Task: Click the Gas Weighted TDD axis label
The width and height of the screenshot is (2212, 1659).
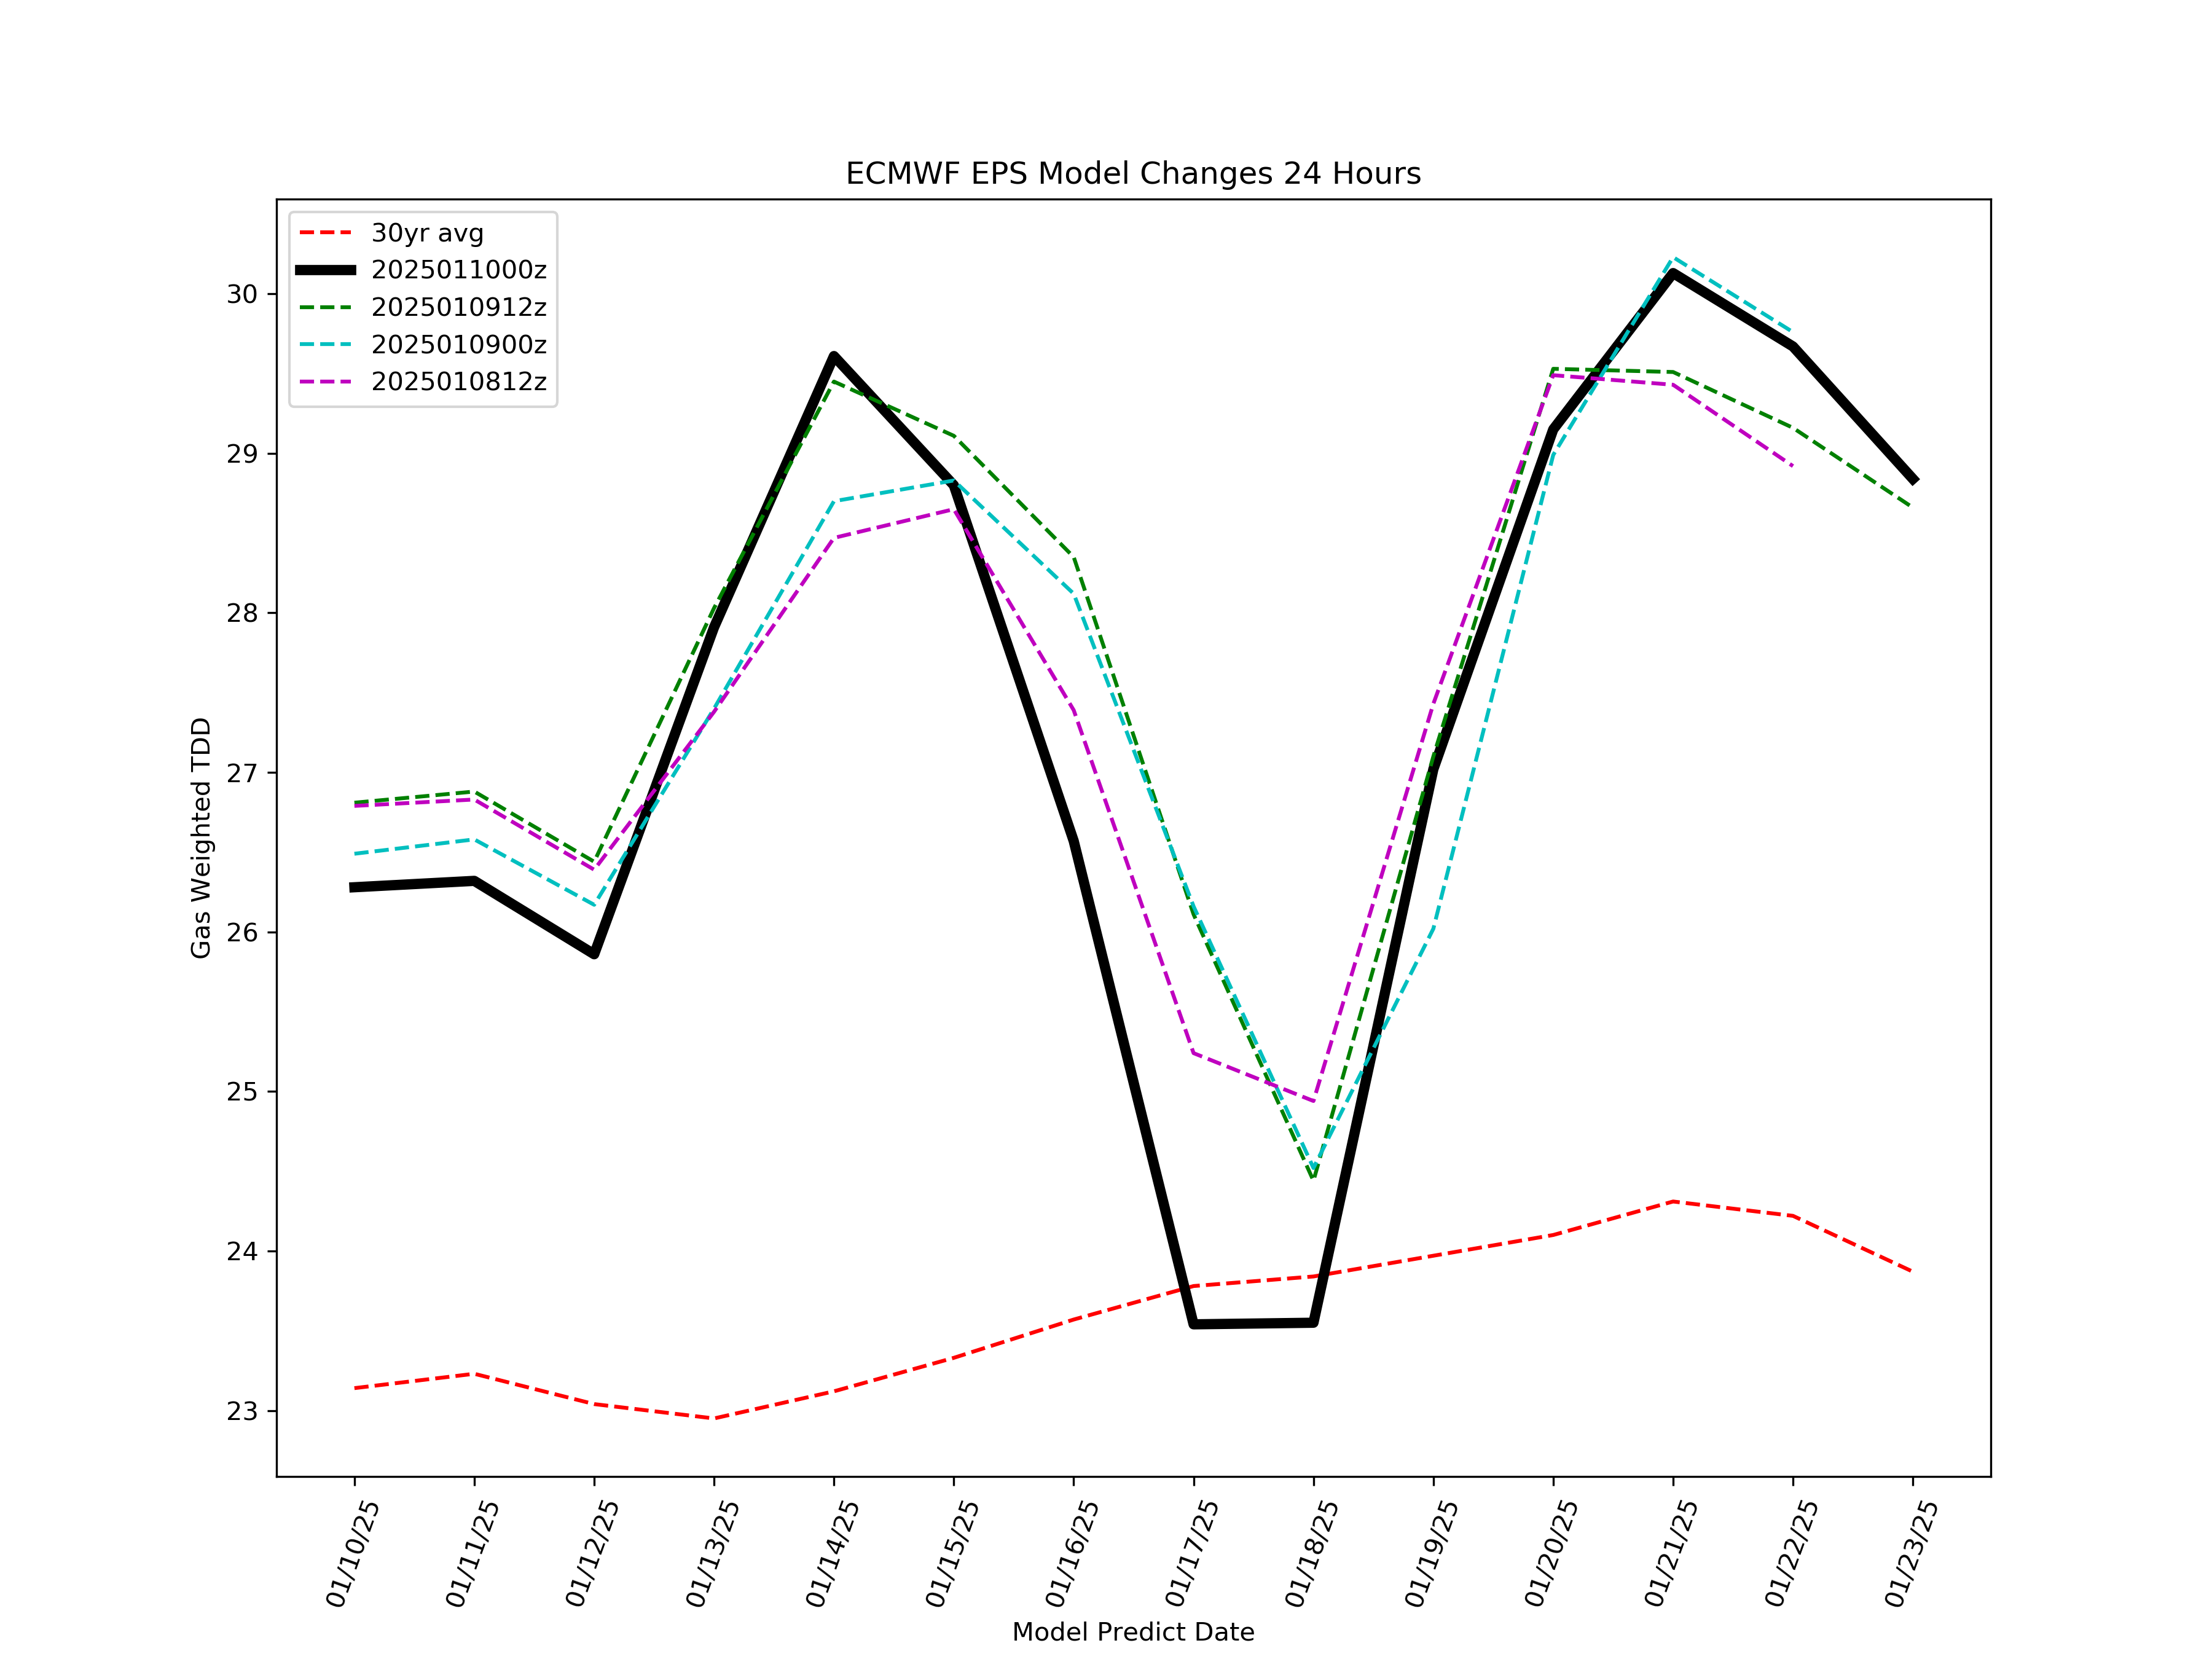Action: [201, 837]
